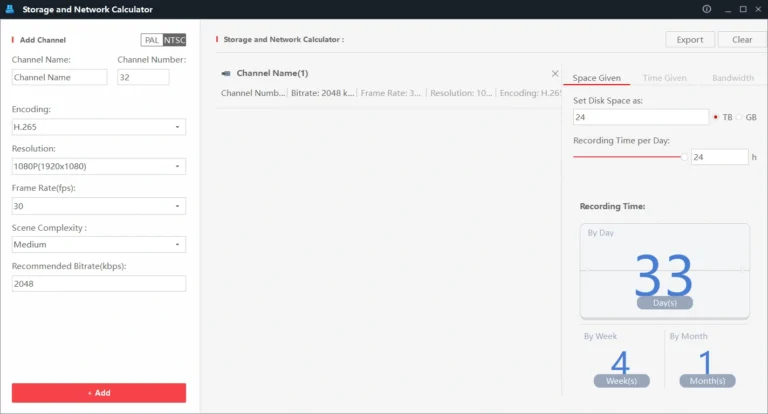Switch video standard to NTSC
The width and height of the screenshot is (768, 414).
pyautogui.click(x=174, y=40)
